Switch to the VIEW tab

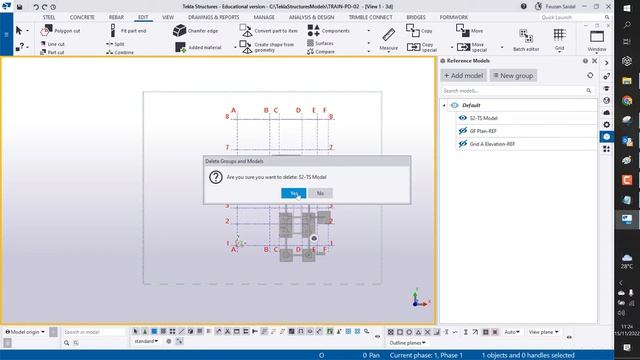pos(168,17)
